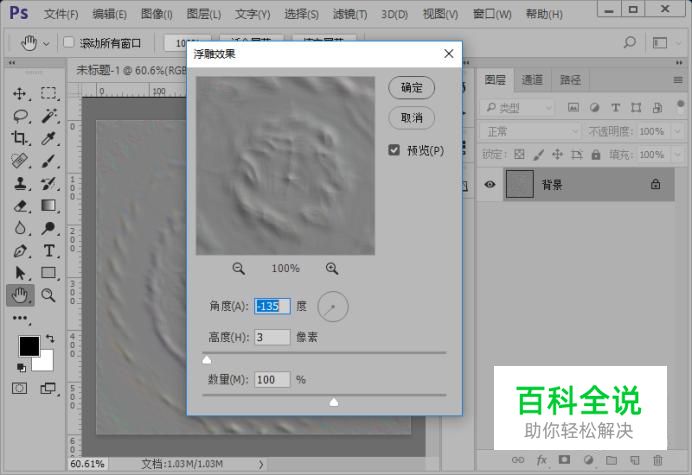The height and width of the screenshot is (475, 692).
Task: Open the Filter menu
Action: tap(350, 14)
